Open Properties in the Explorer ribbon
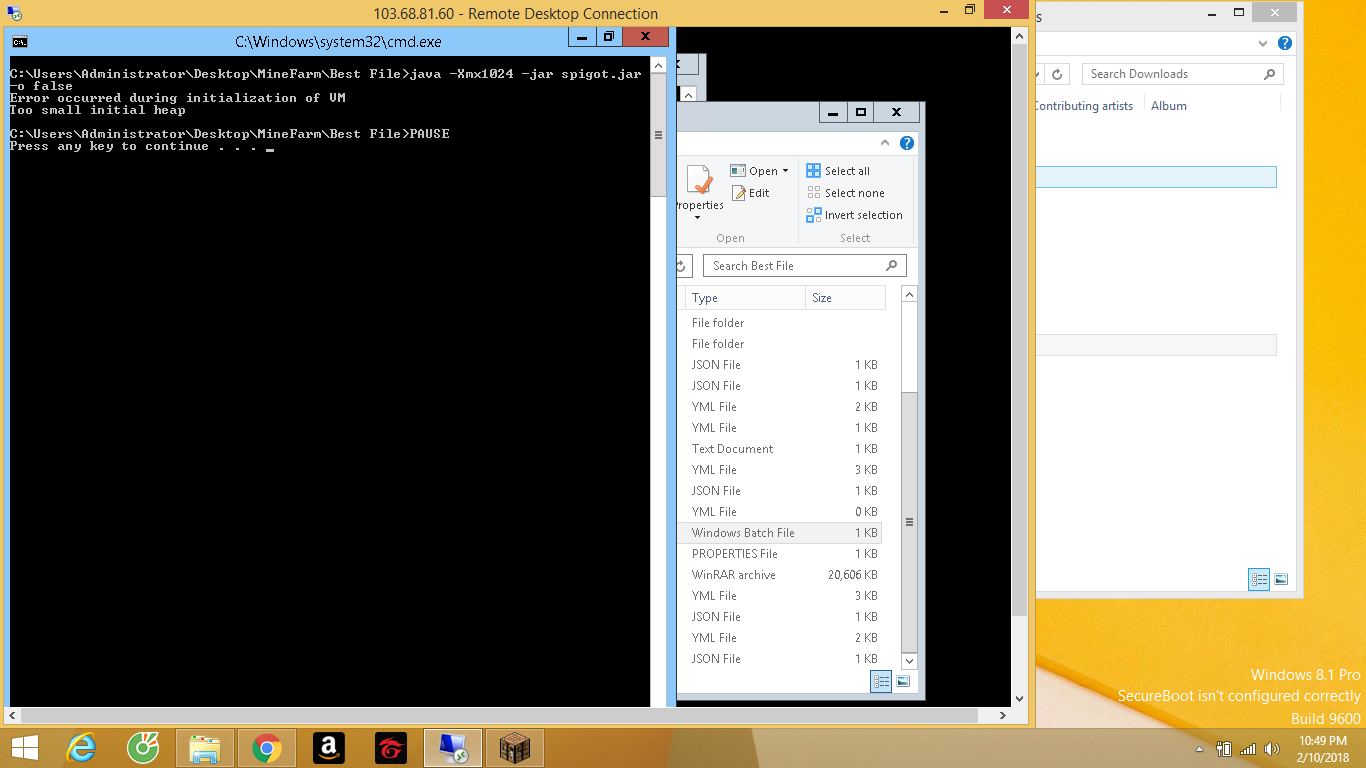 [x=699, y=190]
